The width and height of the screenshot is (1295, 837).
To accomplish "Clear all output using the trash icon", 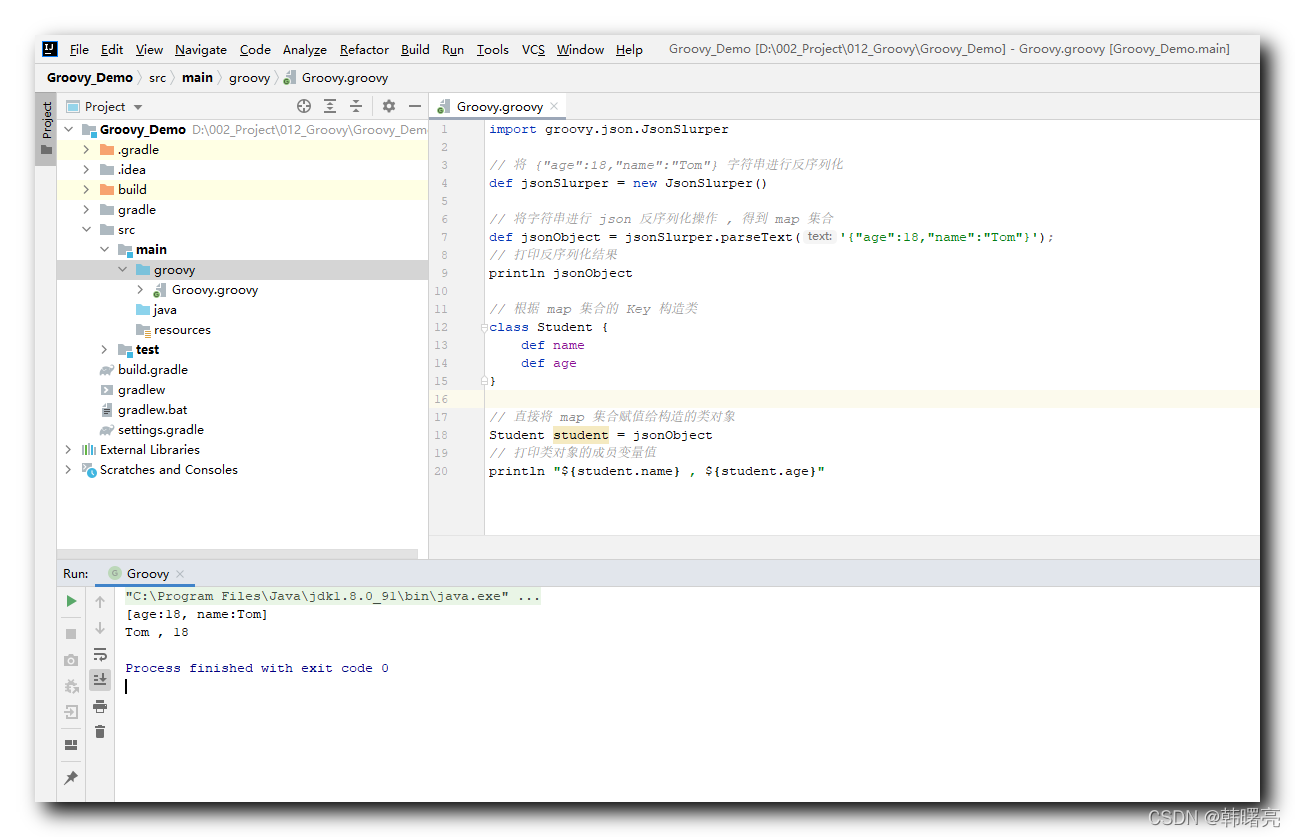I will pos(100,731).
